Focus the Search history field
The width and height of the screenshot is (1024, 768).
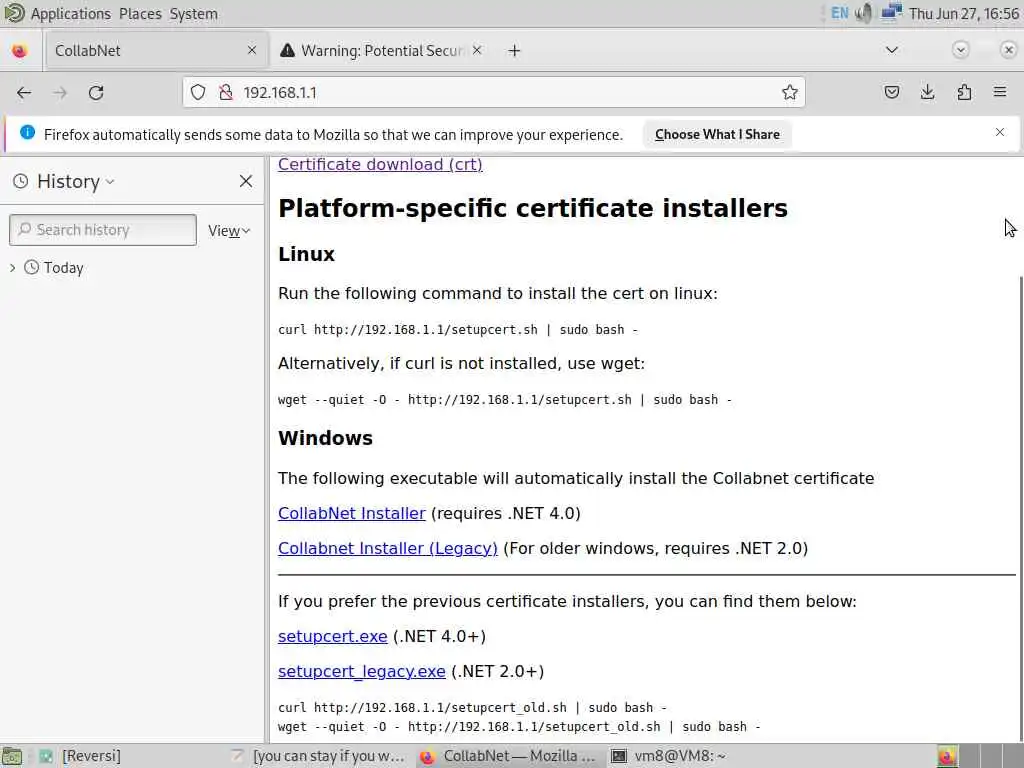pyautogui.click(x=103, y=230)
